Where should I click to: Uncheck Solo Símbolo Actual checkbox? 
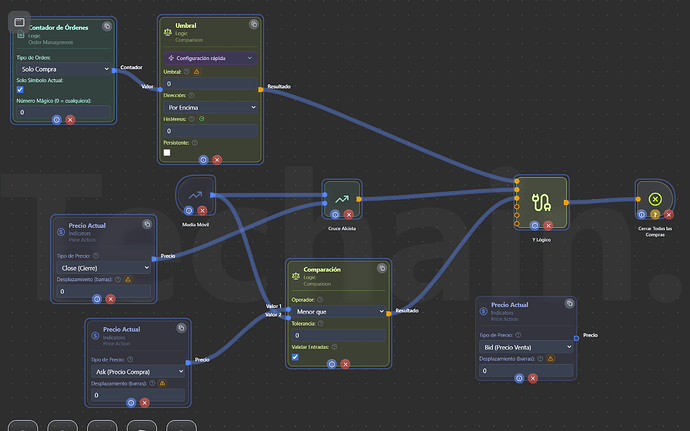tap(21, 90)
